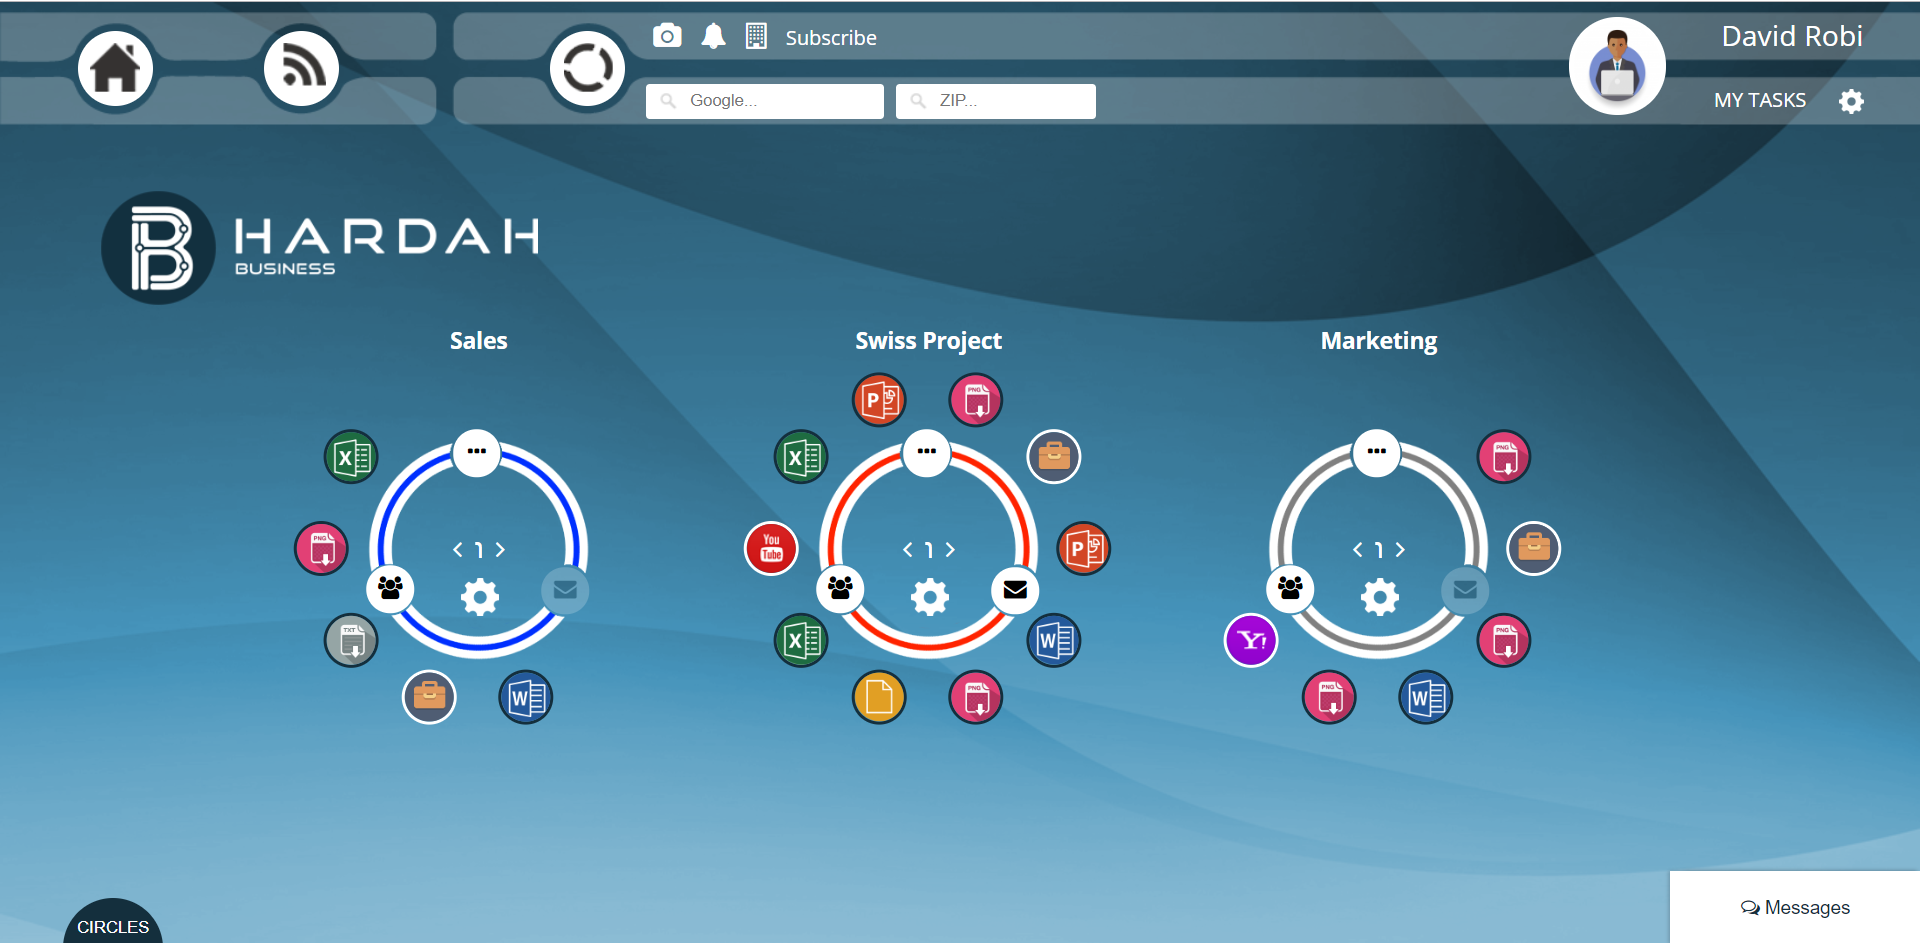Click the circular refresh sync icon
The height and width of the screenshot is (943, 1920).
click(x=587, y=69)
